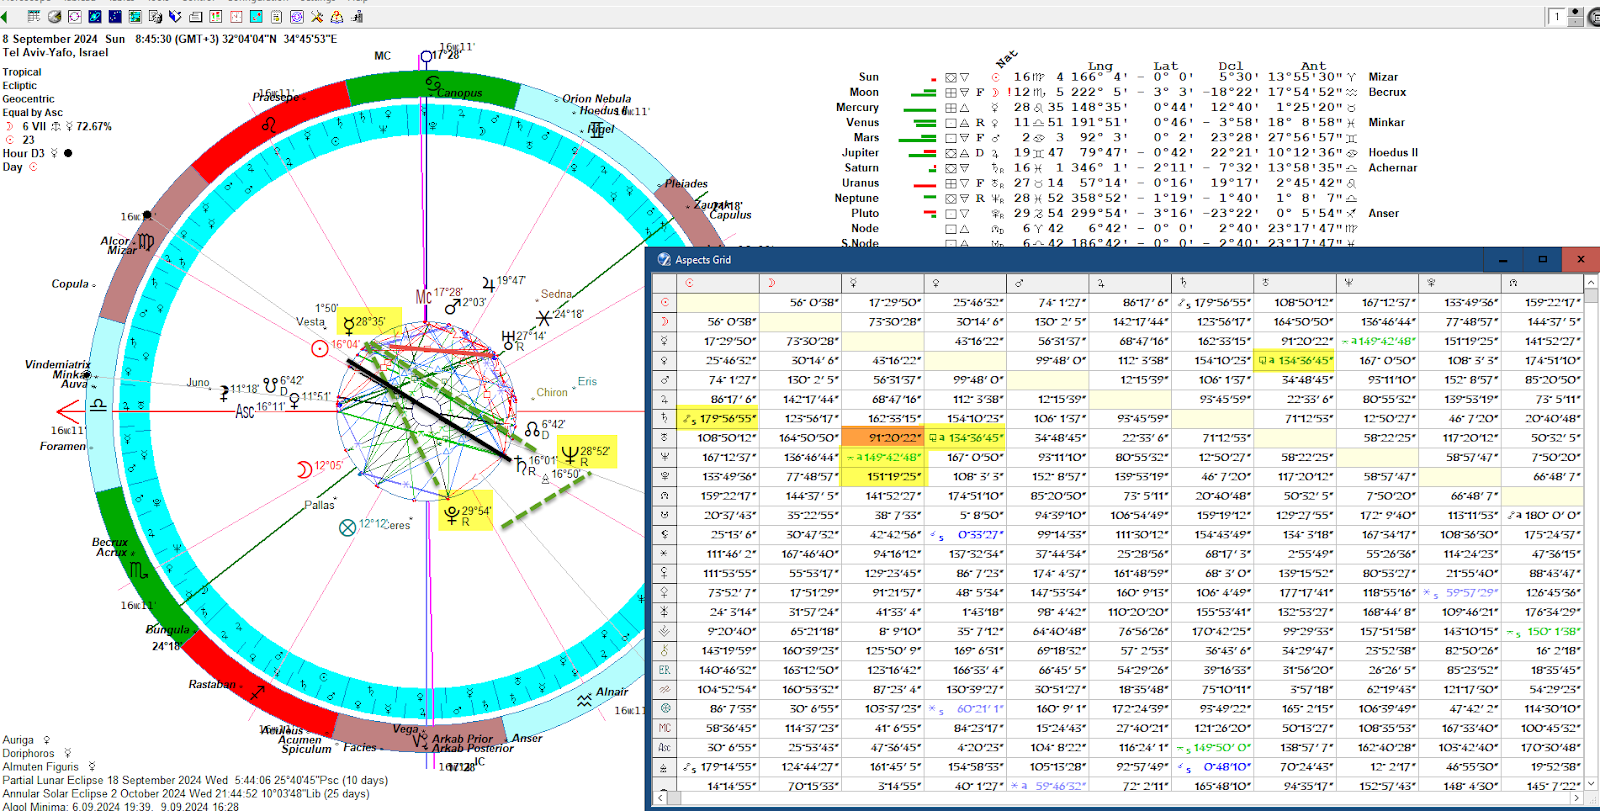Toggle the square box in Moon row
The height and width of the screenshot is (811, 1600).
coord(951,92)
